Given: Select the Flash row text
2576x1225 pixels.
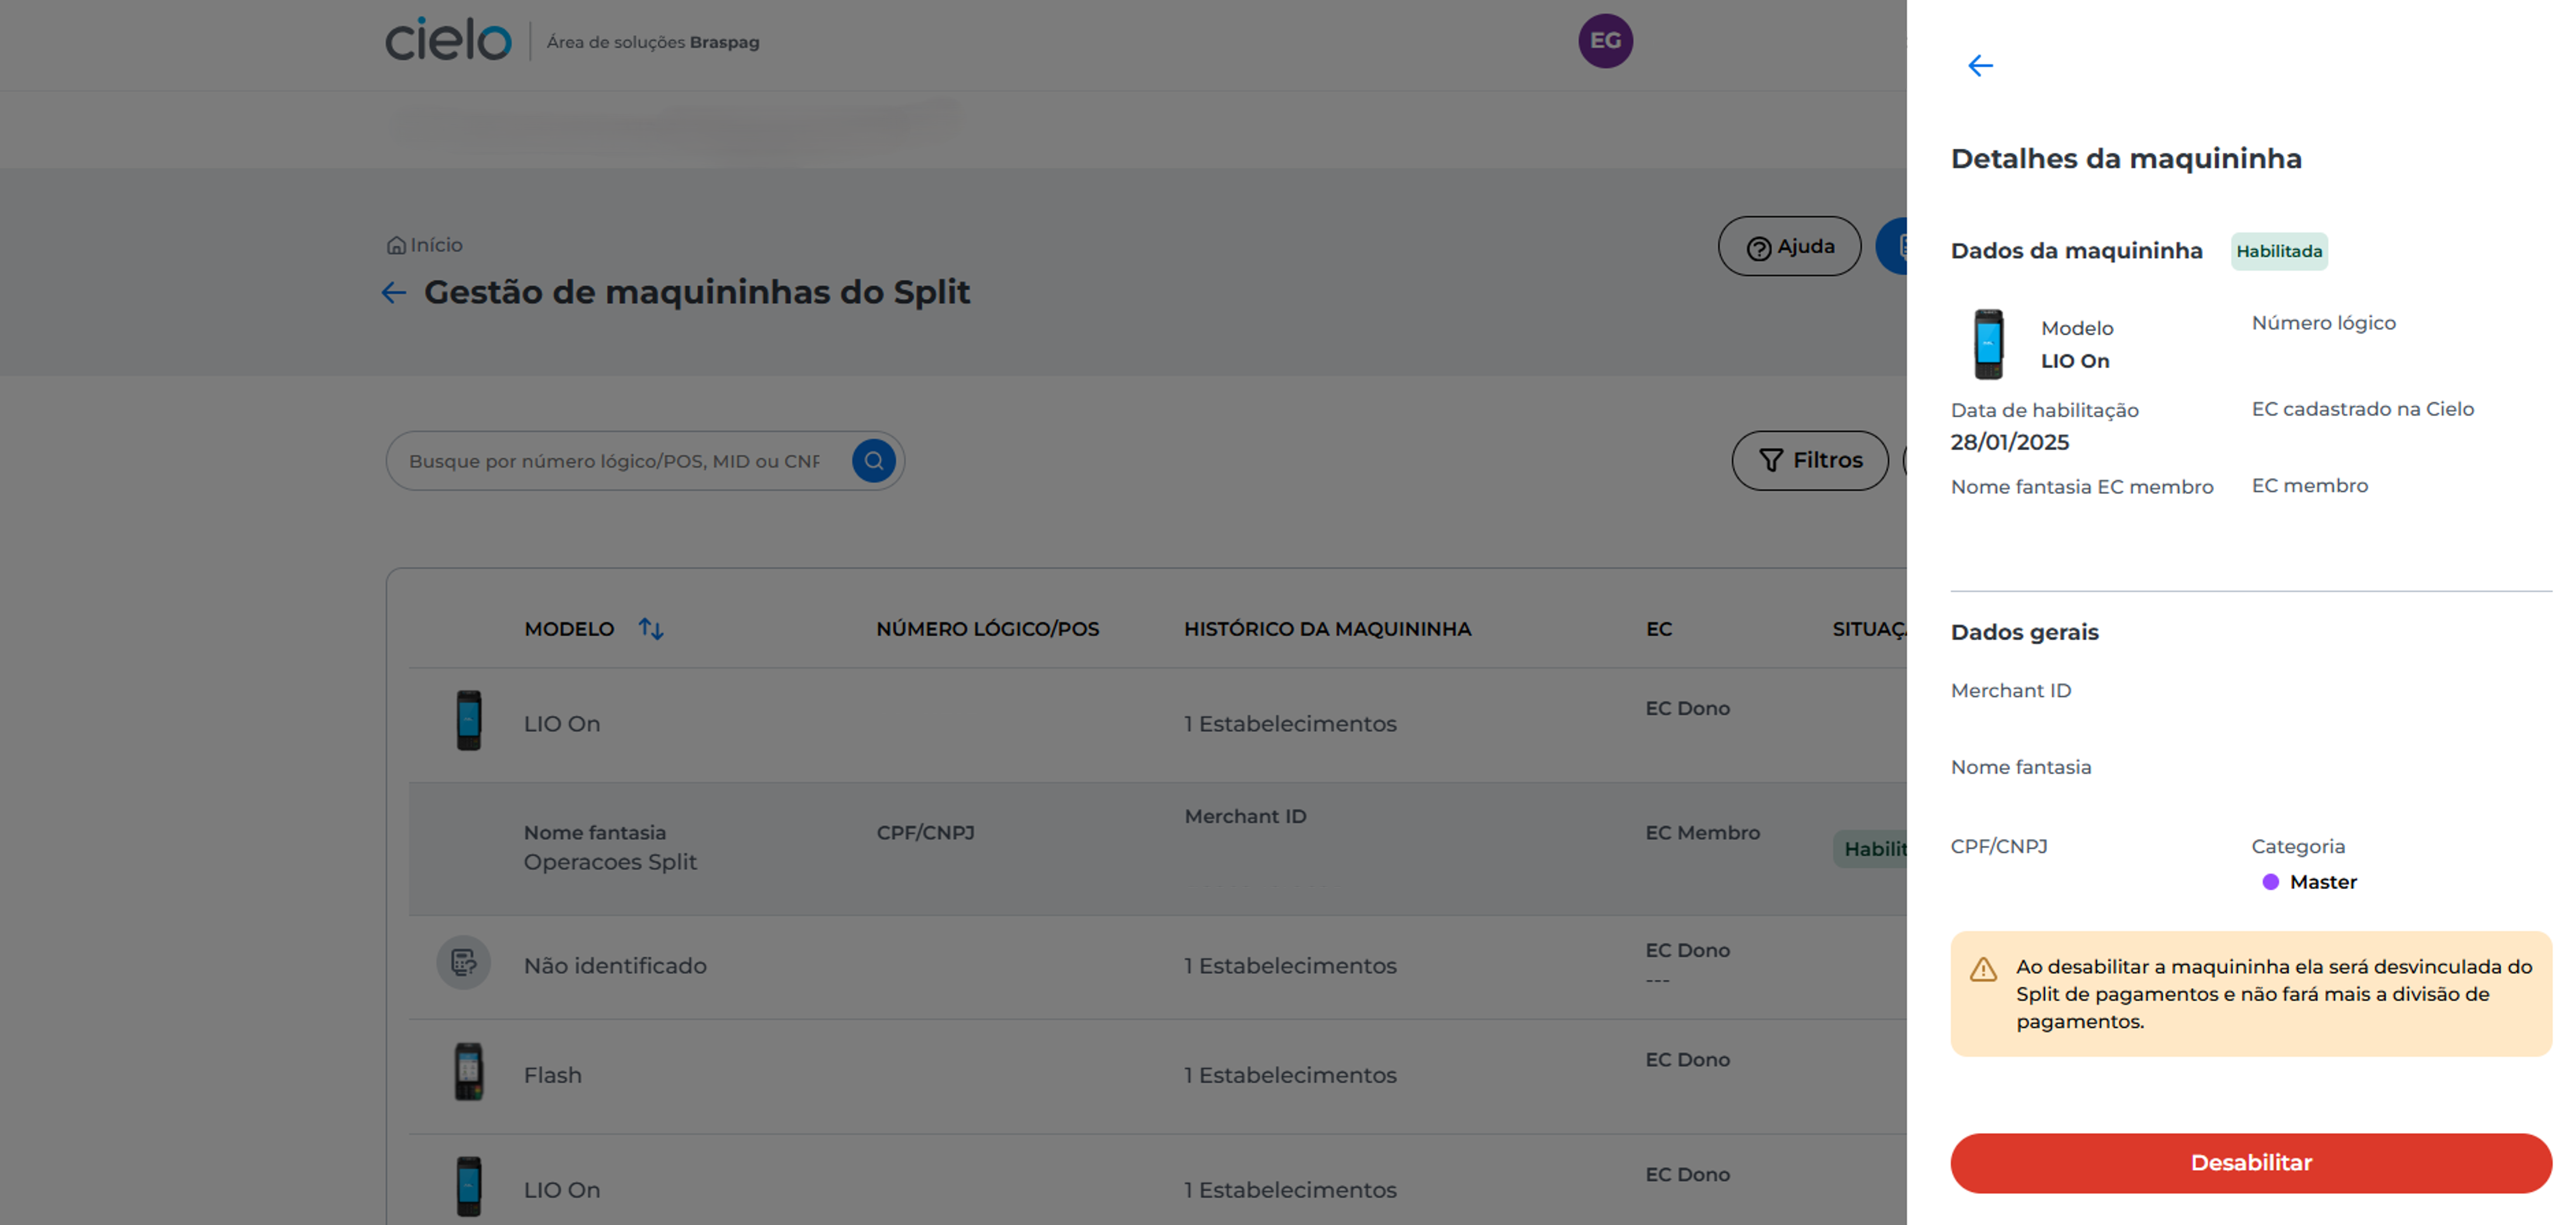Looking at the screenshot, I should pyautogui.click(x=552, y=1075).
